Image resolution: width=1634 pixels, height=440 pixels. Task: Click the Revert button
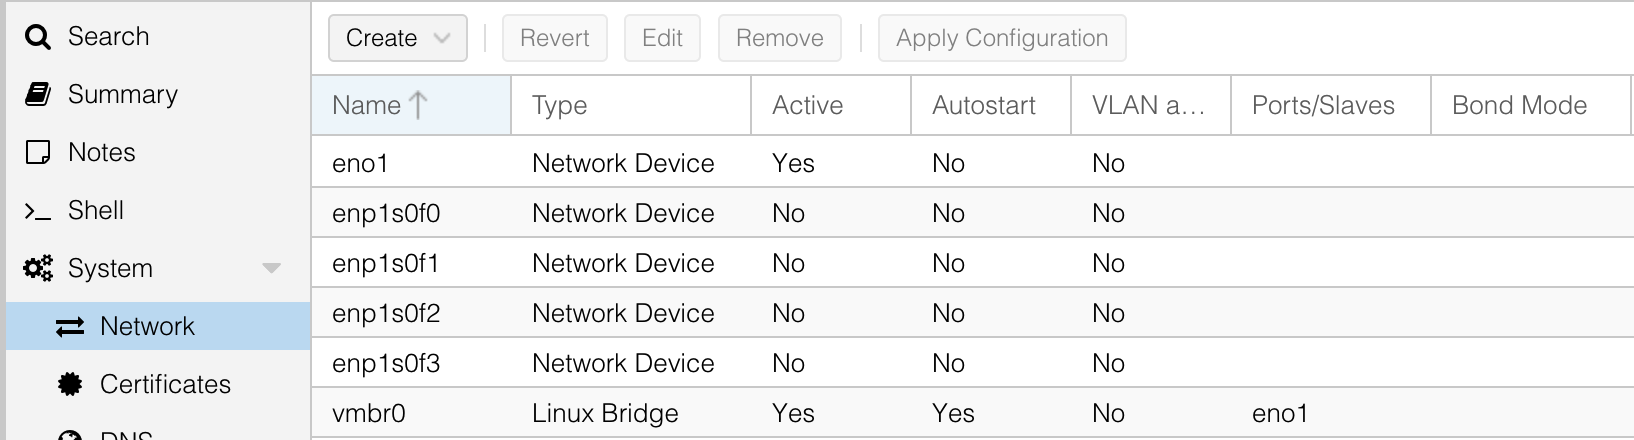555,38
